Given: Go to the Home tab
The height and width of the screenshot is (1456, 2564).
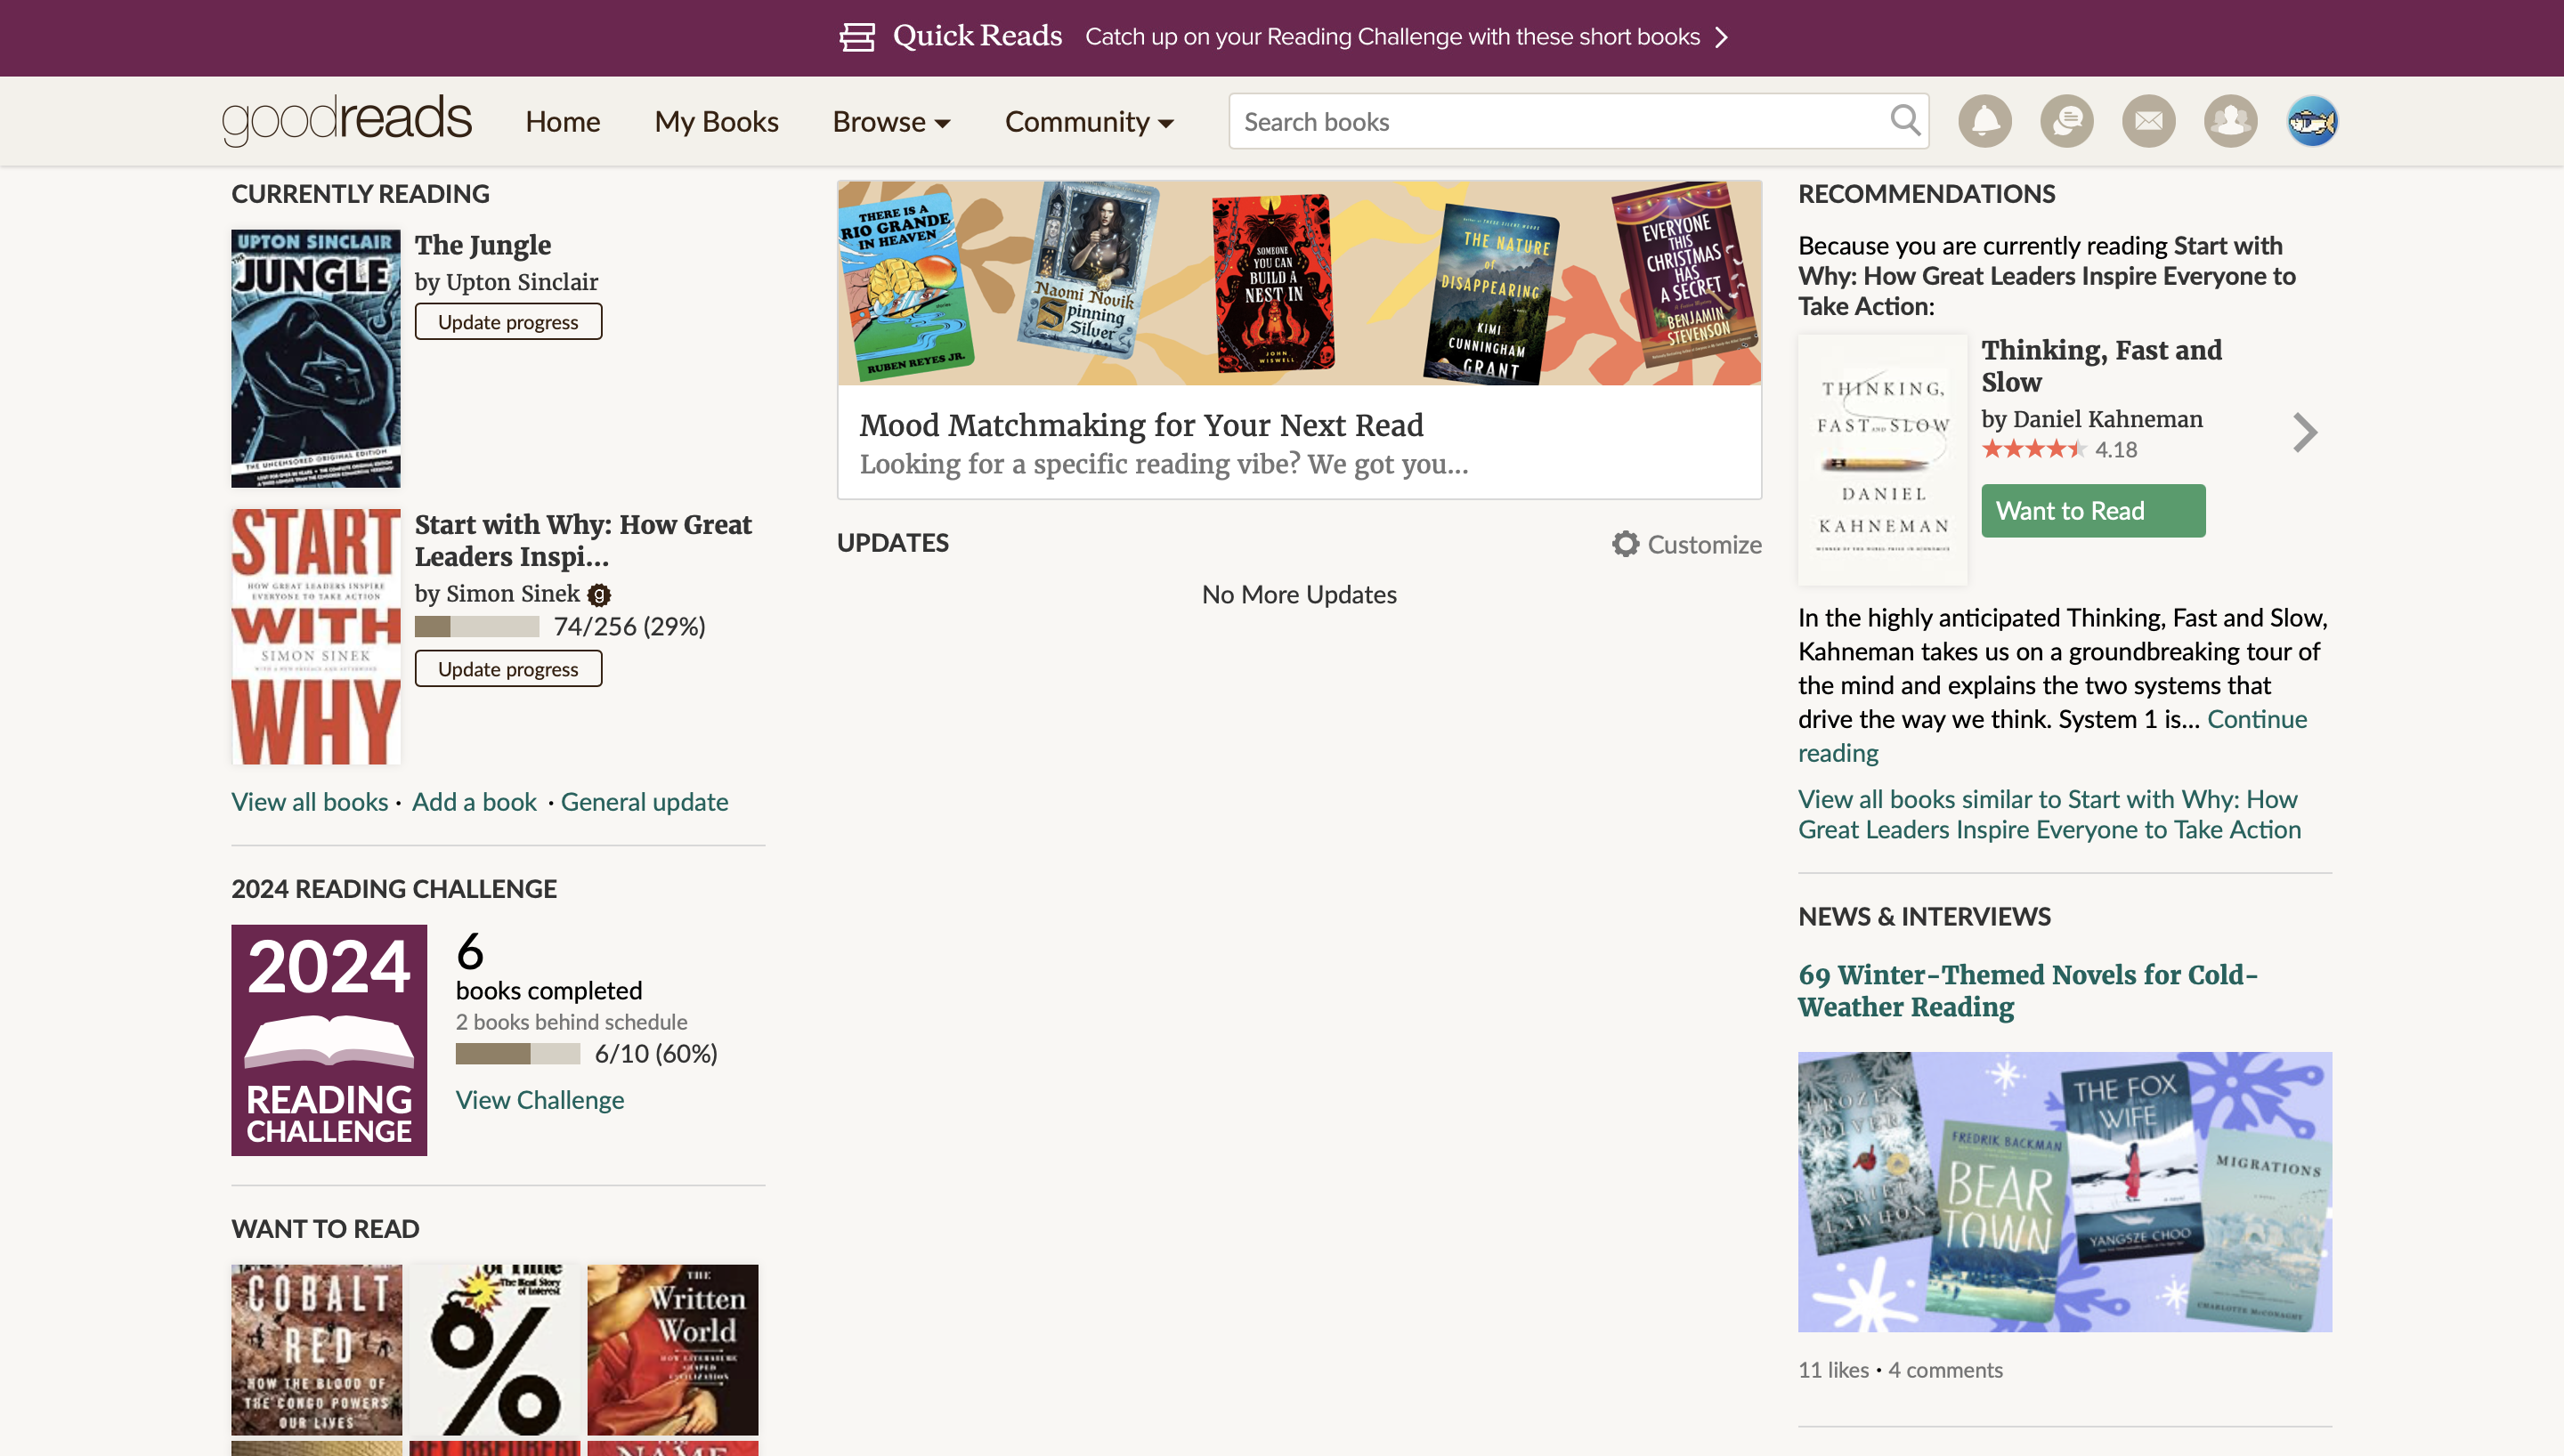Looking at the screenshot, I should coord(563,122).
